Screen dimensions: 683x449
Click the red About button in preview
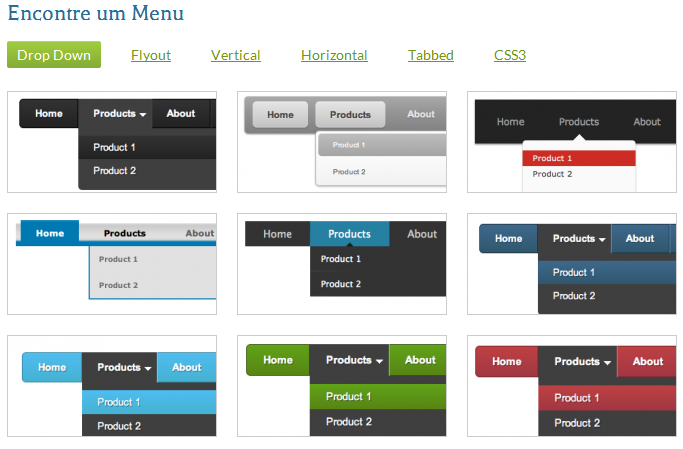pyautogui.click(x=647, y=361)
